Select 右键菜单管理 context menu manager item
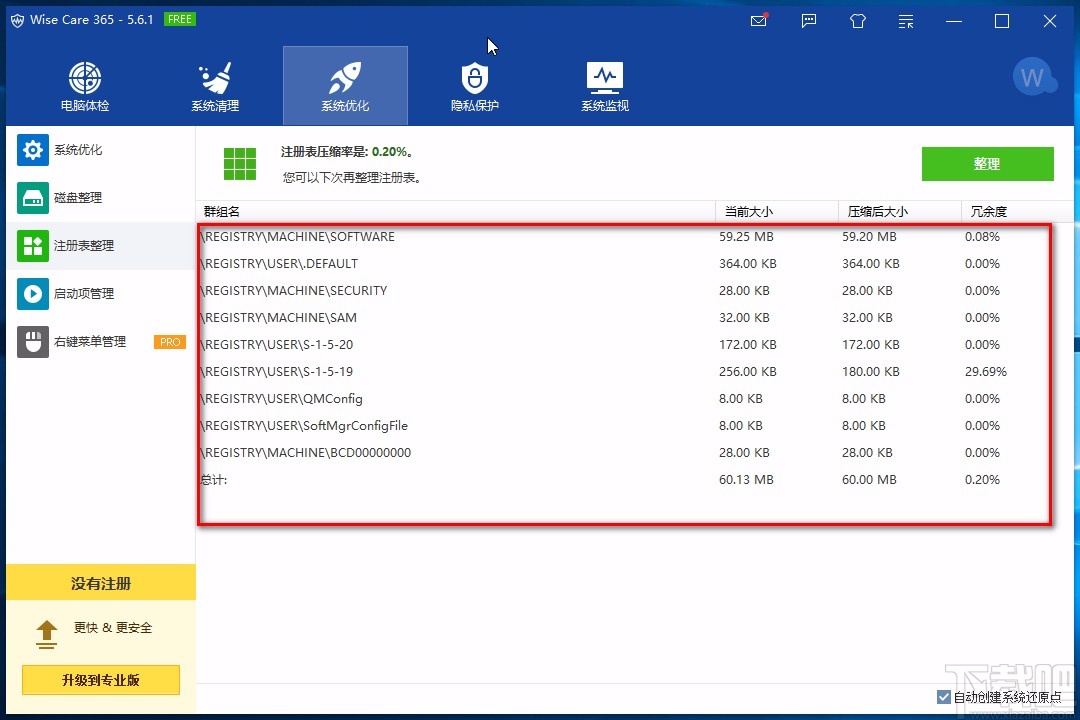The height and width of the screenshot is (720, 1080). coord(101,342)
